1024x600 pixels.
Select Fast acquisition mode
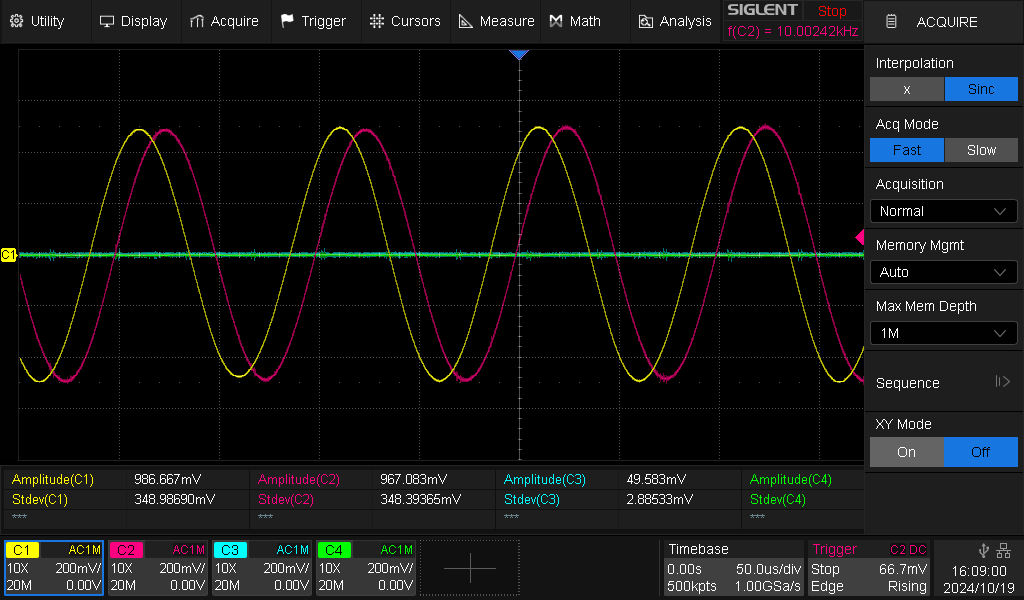coord(906,150)
